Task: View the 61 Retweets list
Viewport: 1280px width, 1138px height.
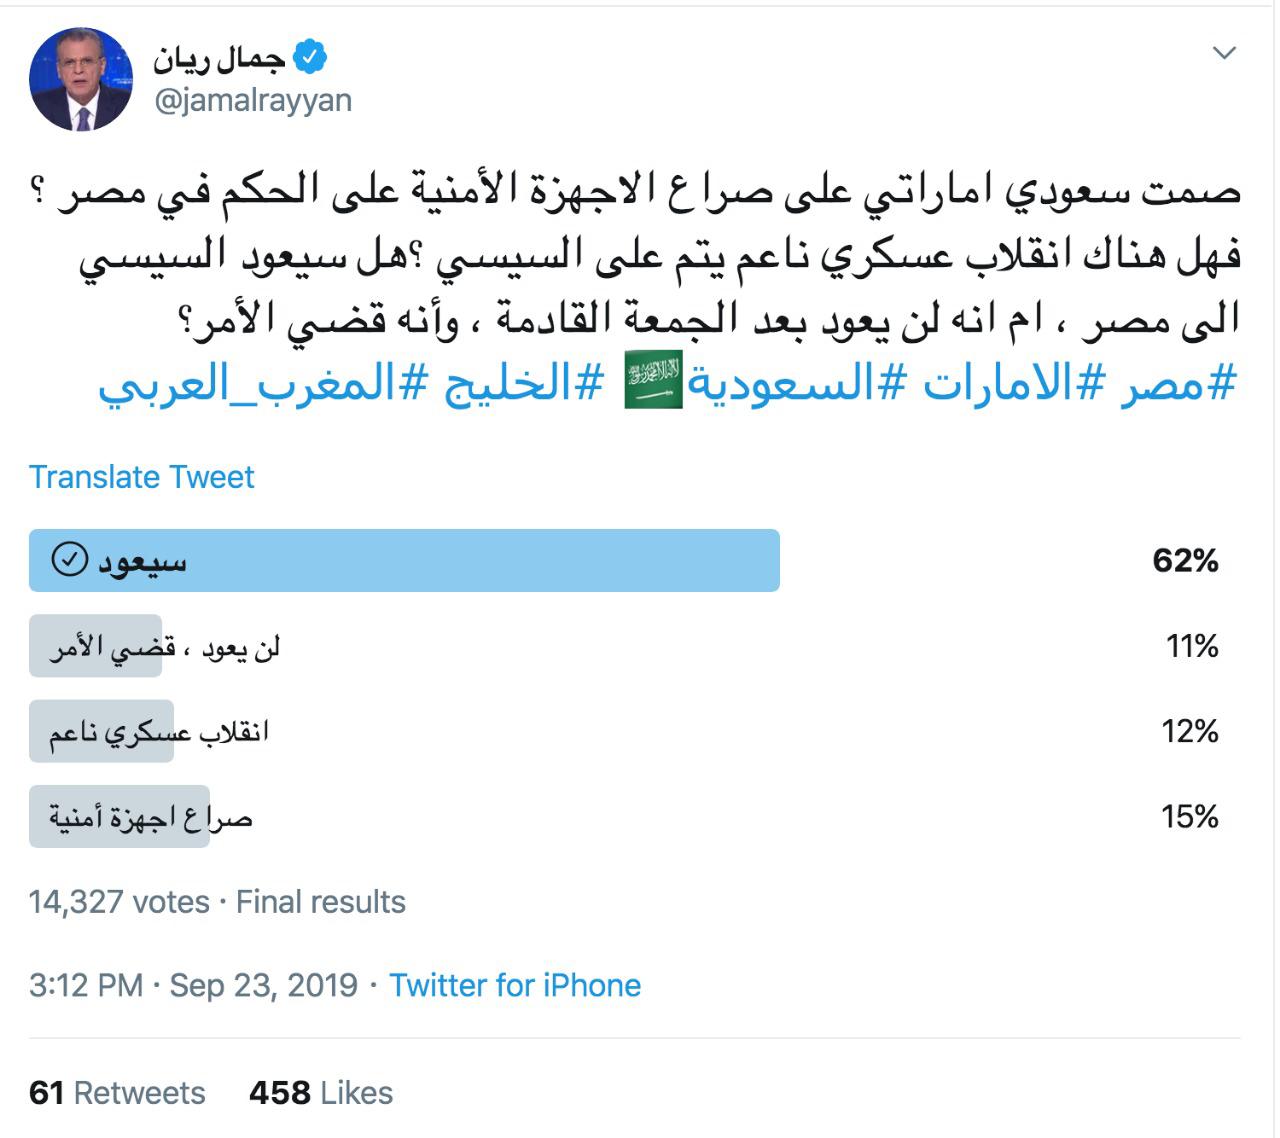Action: pyautogui.click(x=117, y=1093)
